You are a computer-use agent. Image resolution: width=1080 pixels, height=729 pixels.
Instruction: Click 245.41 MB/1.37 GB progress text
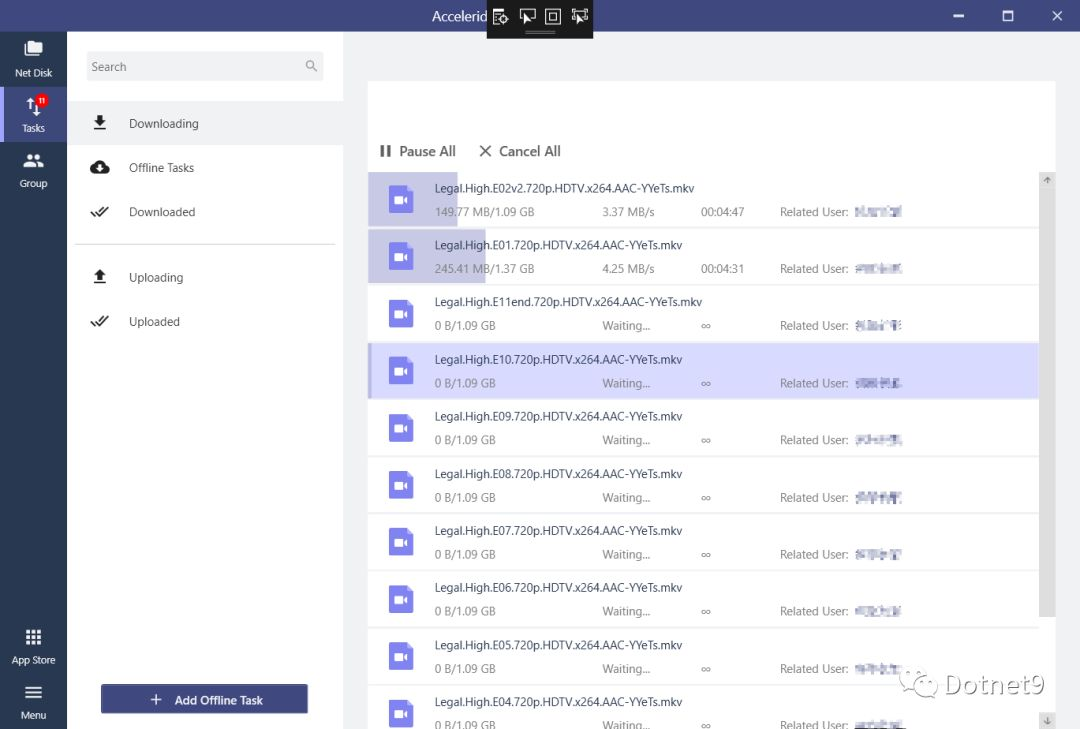[x=484, y=269]
